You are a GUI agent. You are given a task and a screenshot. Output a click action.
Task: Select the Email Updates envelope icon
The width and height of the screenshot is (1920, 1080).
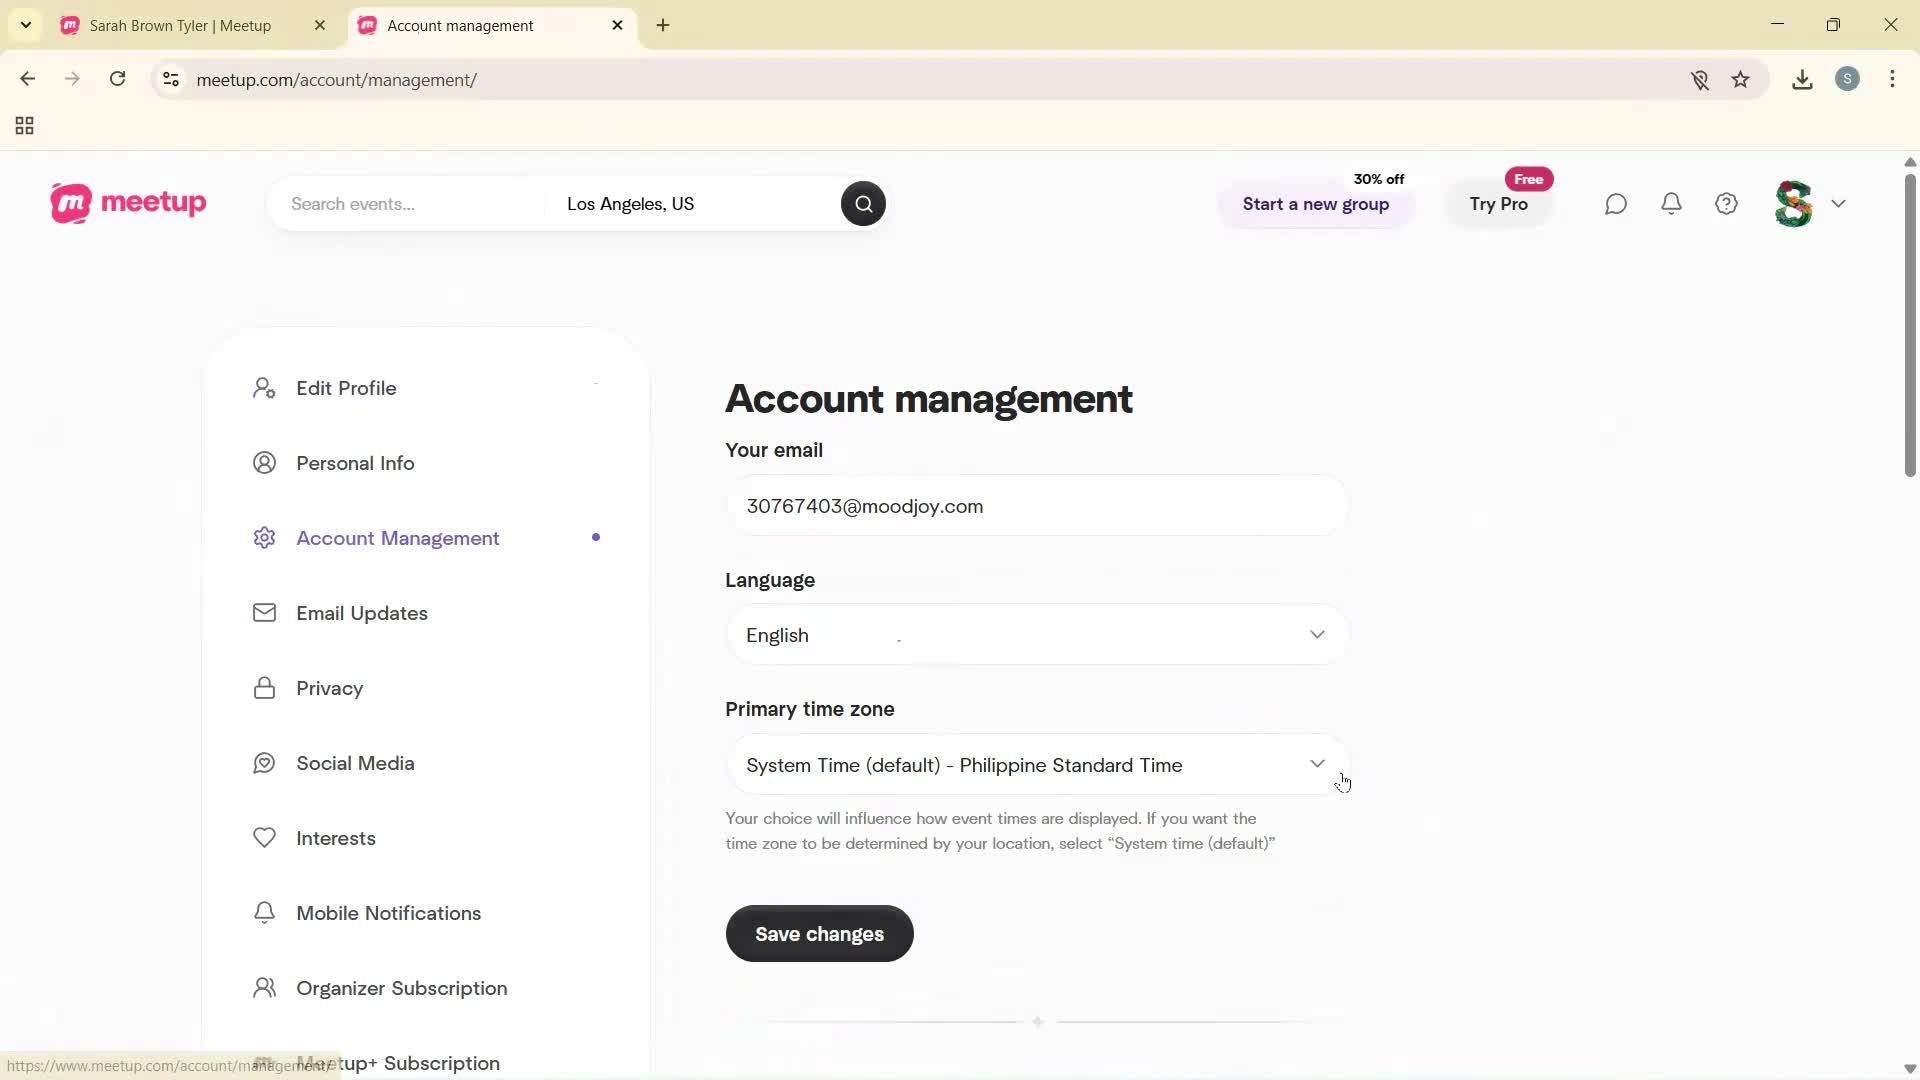point(263,612)
